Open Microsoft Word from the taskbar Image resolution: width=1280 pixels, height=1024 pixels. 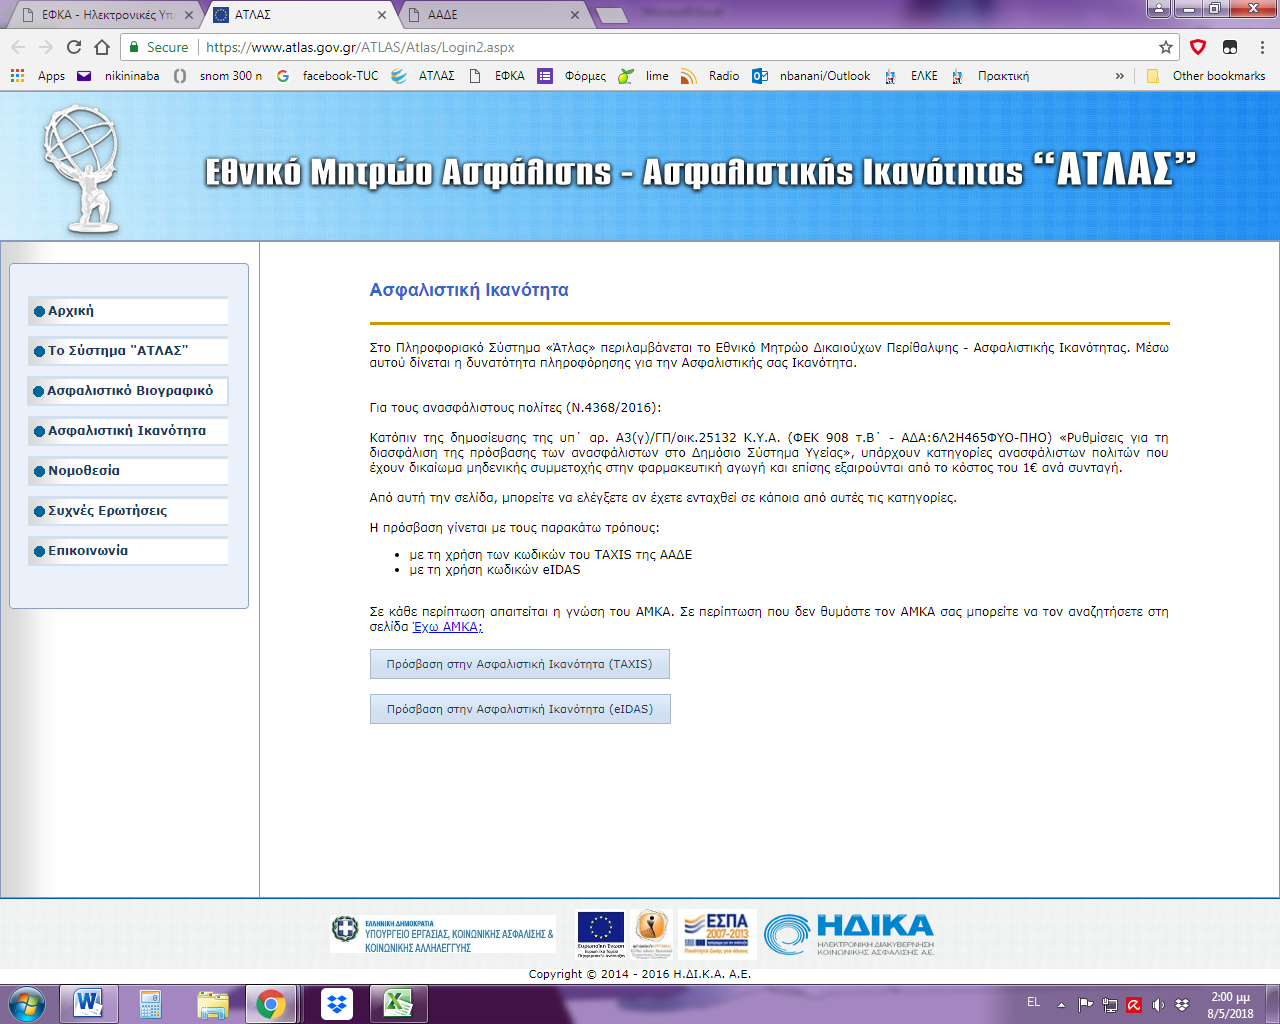(88, 1003)
